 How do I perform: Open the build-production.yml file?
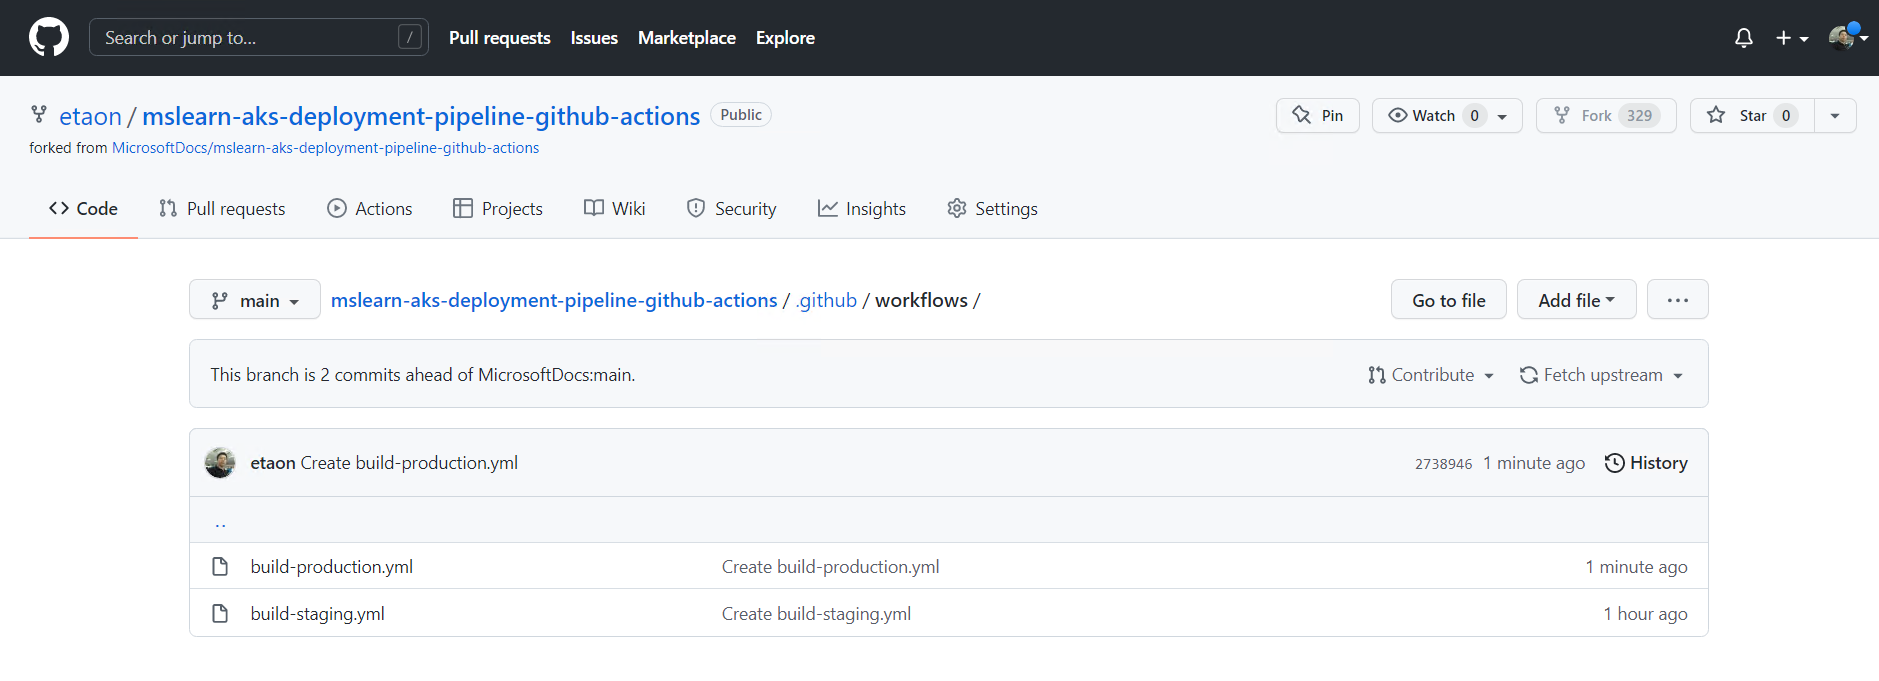332,567
